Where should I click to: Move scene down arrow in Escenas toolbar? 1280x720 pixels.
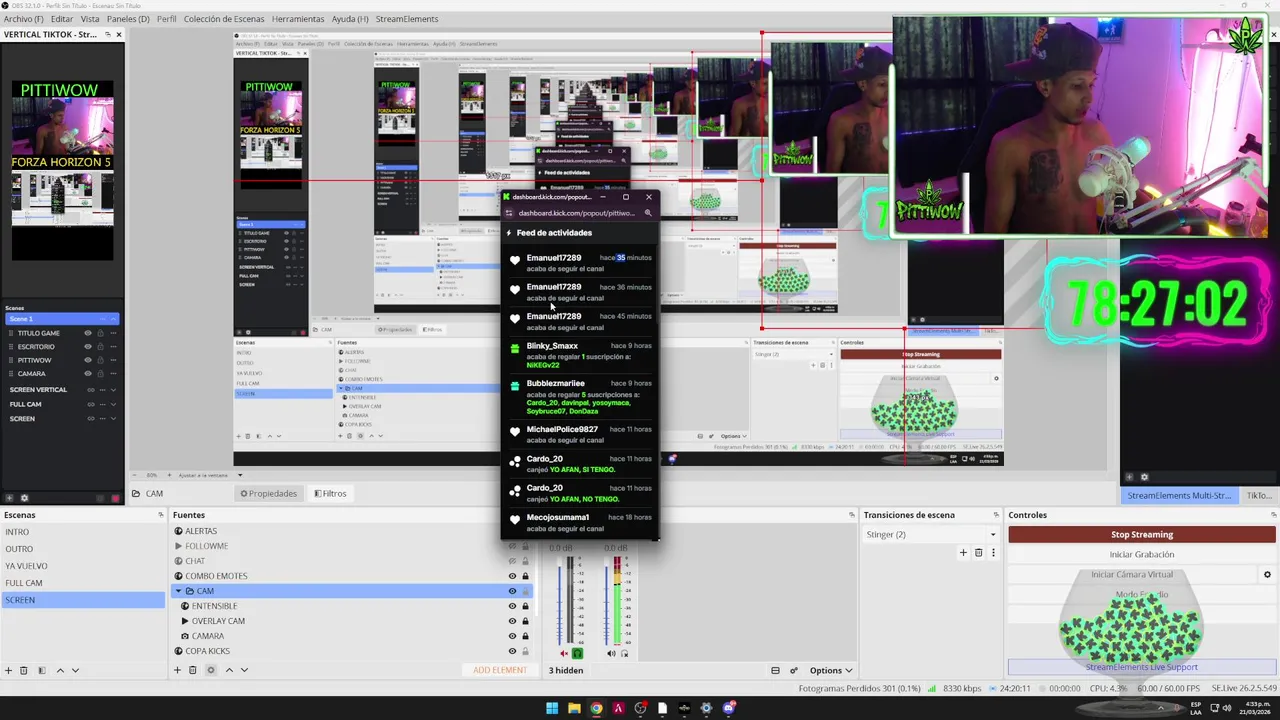(x=75, y=670)
